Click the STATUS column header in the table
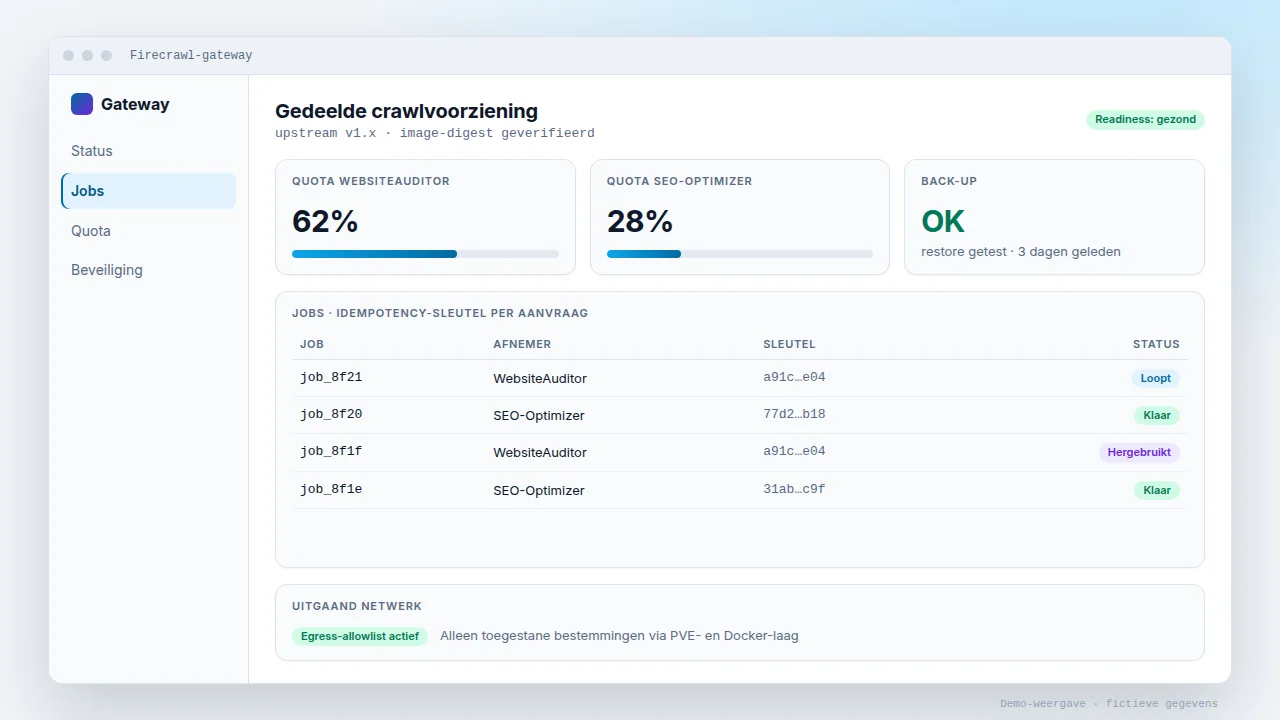 1156,344
